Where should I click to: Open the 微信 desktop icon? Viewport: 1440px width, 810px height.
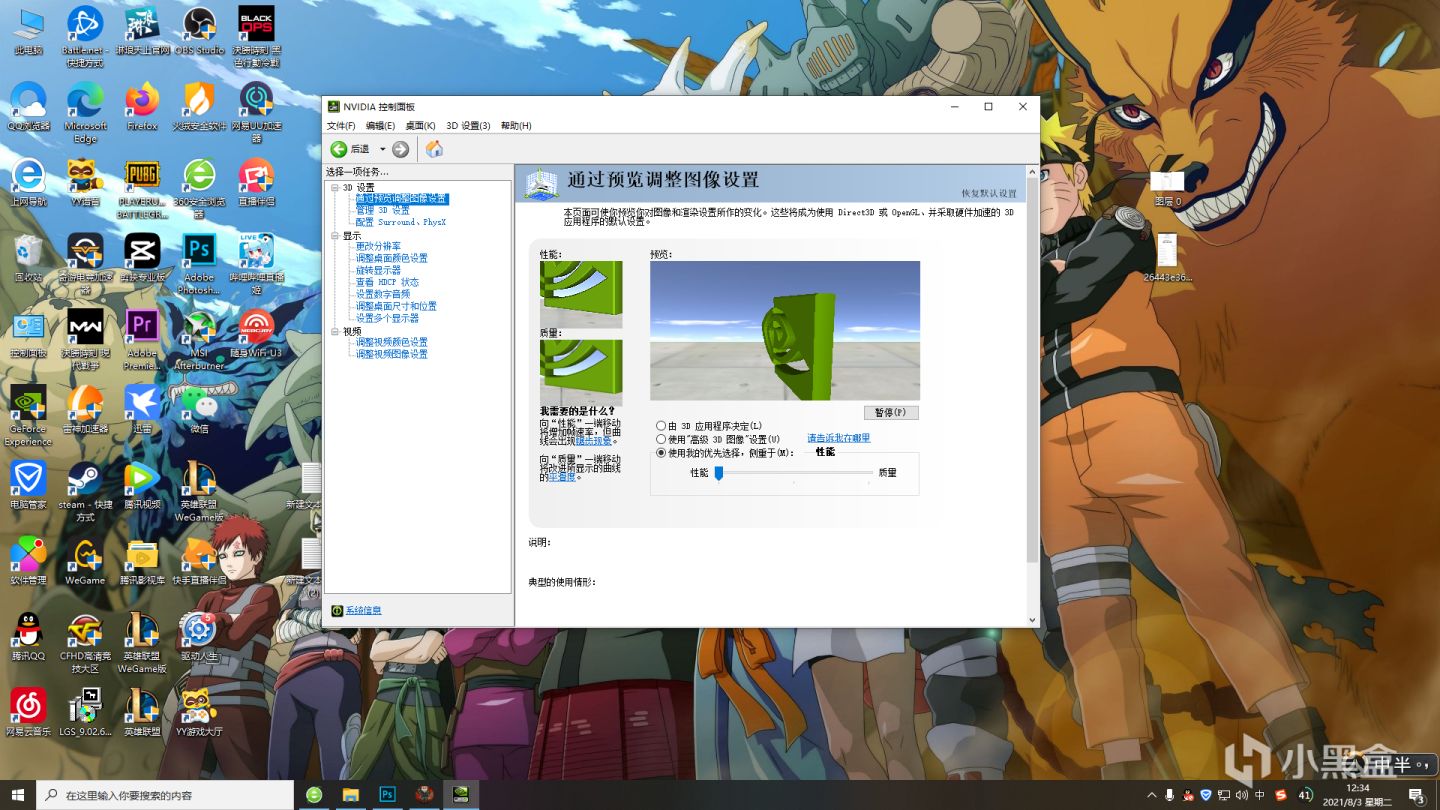pyautogui.click(x=199, y=409)
